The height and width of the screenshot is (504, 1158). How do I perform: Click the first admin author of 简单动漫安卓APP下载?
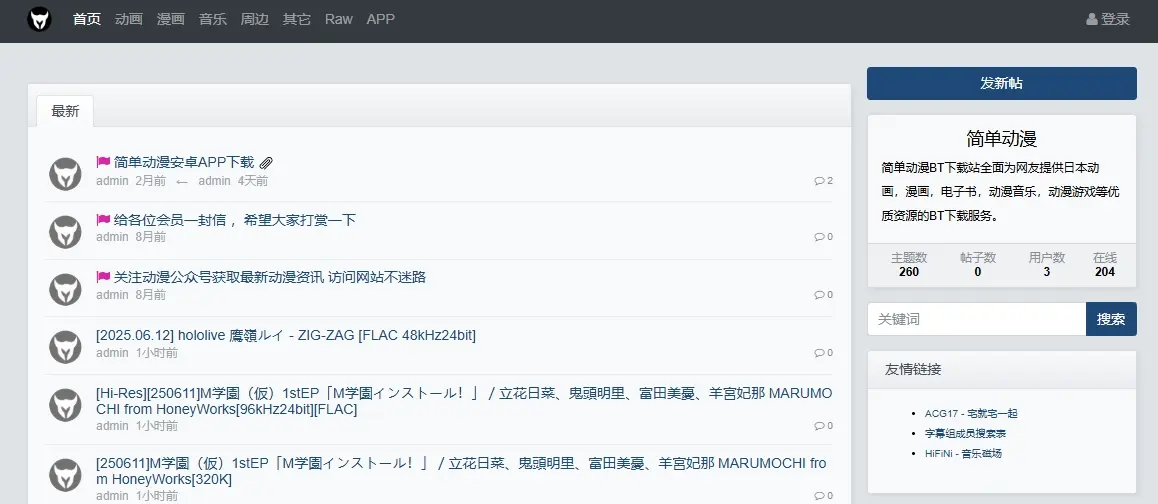click(x=112, y=181)
